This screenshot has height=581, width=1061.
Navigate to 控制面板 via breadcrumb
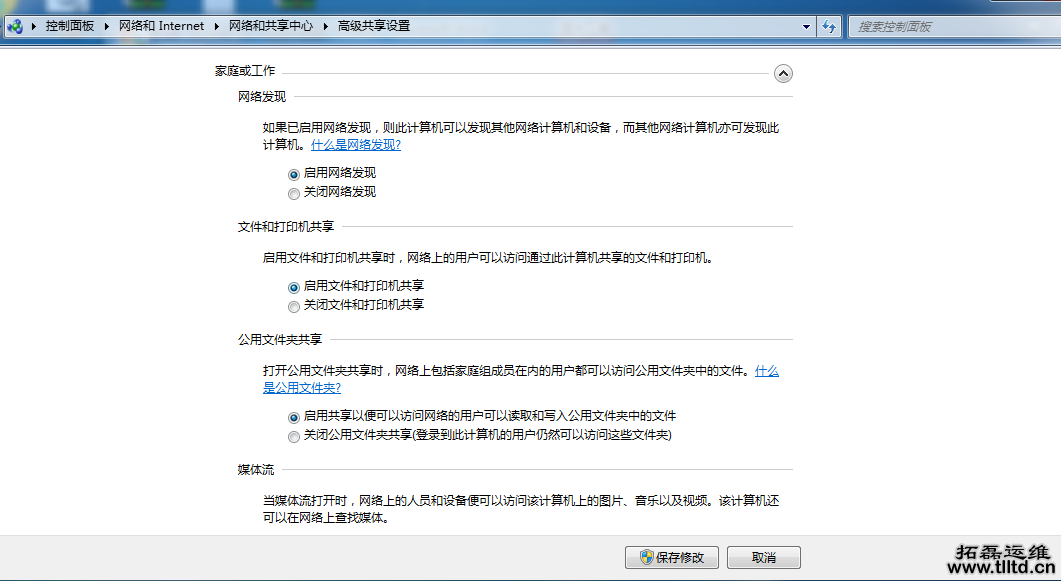pos(70,27)
